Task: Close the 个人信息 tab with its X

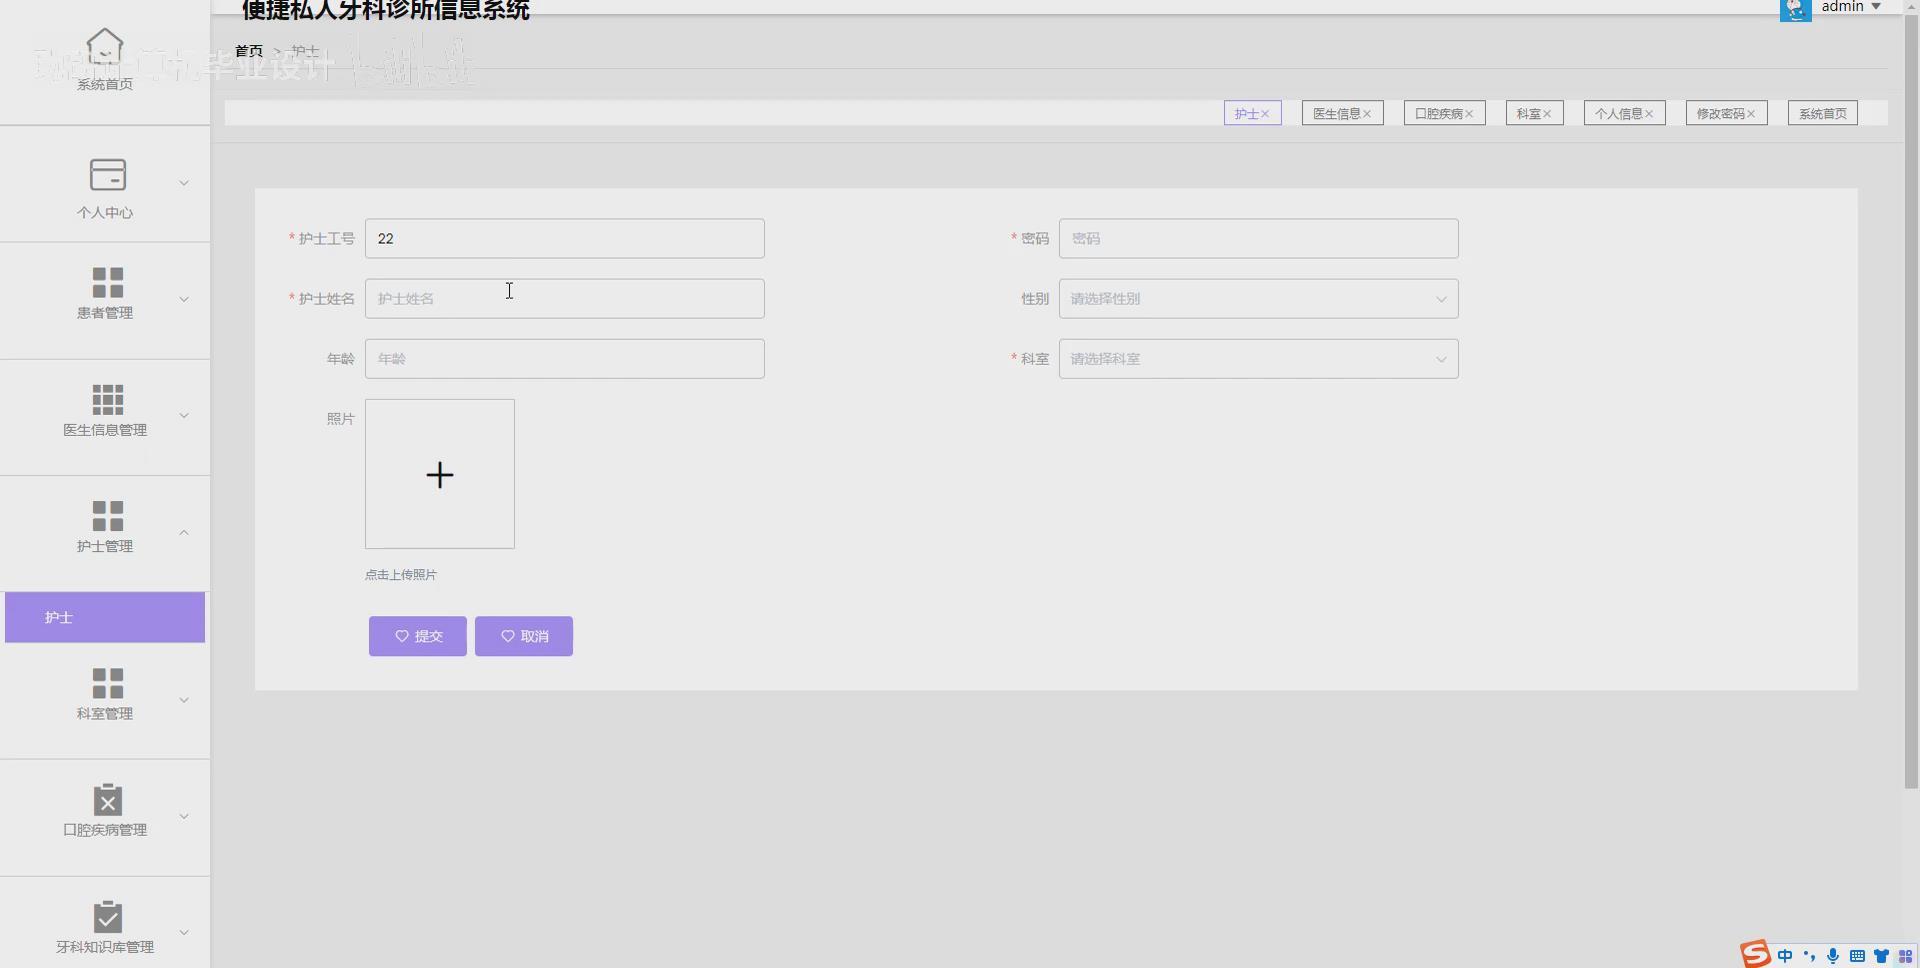Action: (x=1649, y=114)
